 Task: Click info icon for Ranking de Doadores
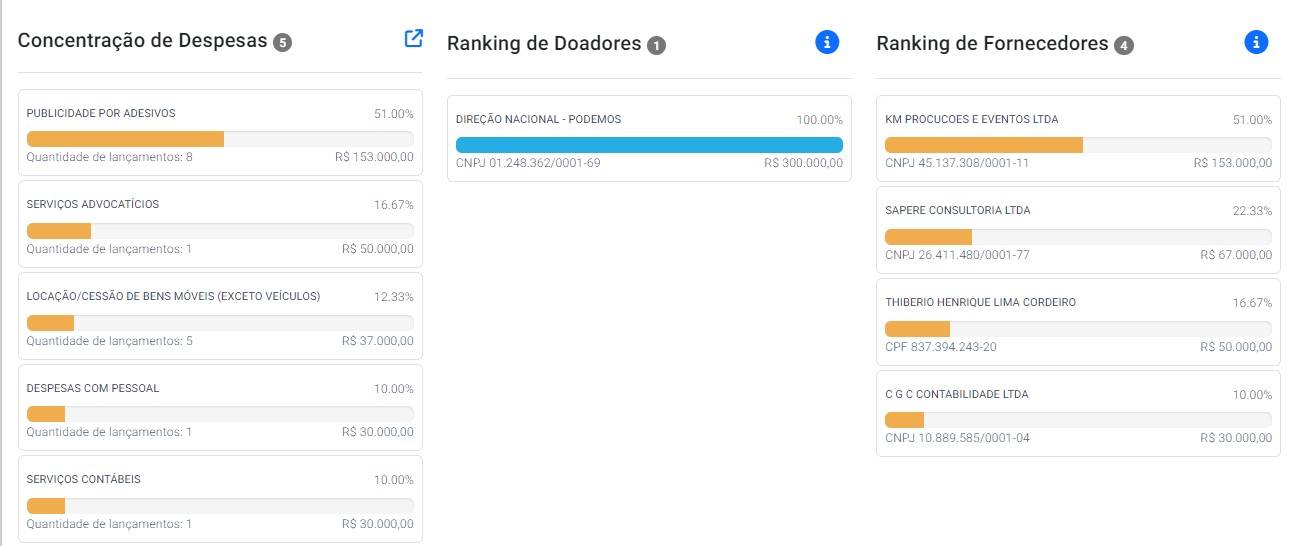(x=827, y=42)
